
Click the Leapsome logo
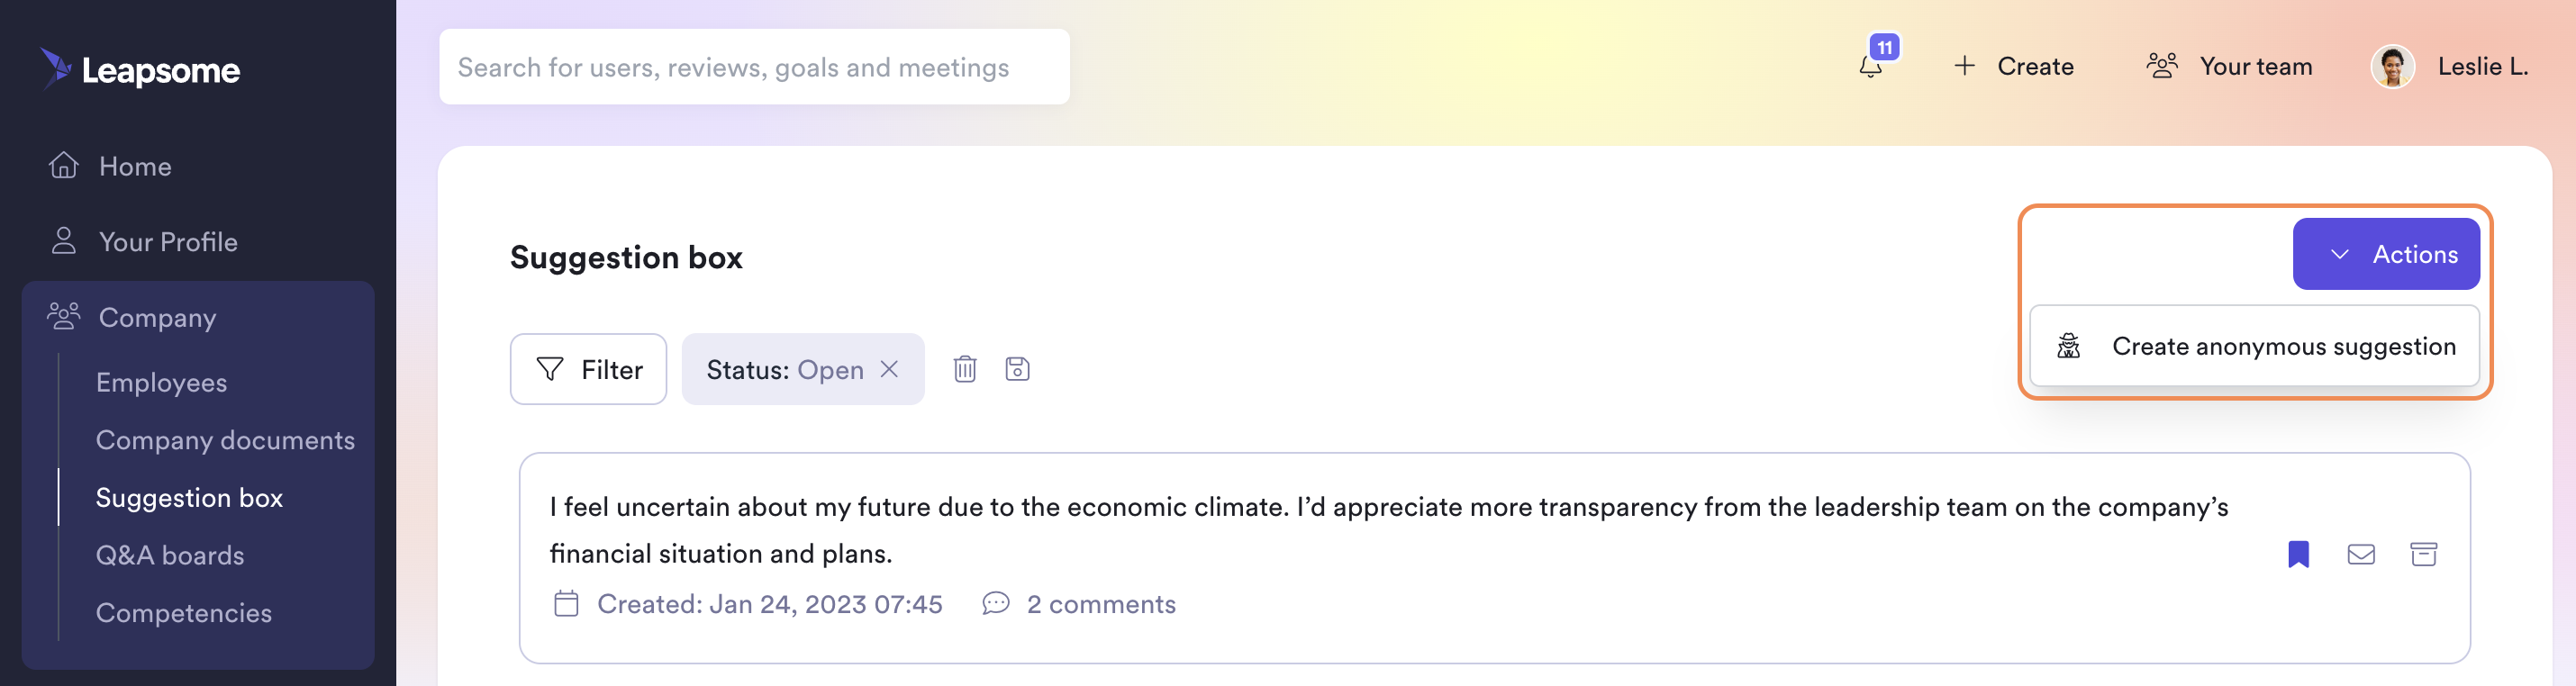coord(140,69)
